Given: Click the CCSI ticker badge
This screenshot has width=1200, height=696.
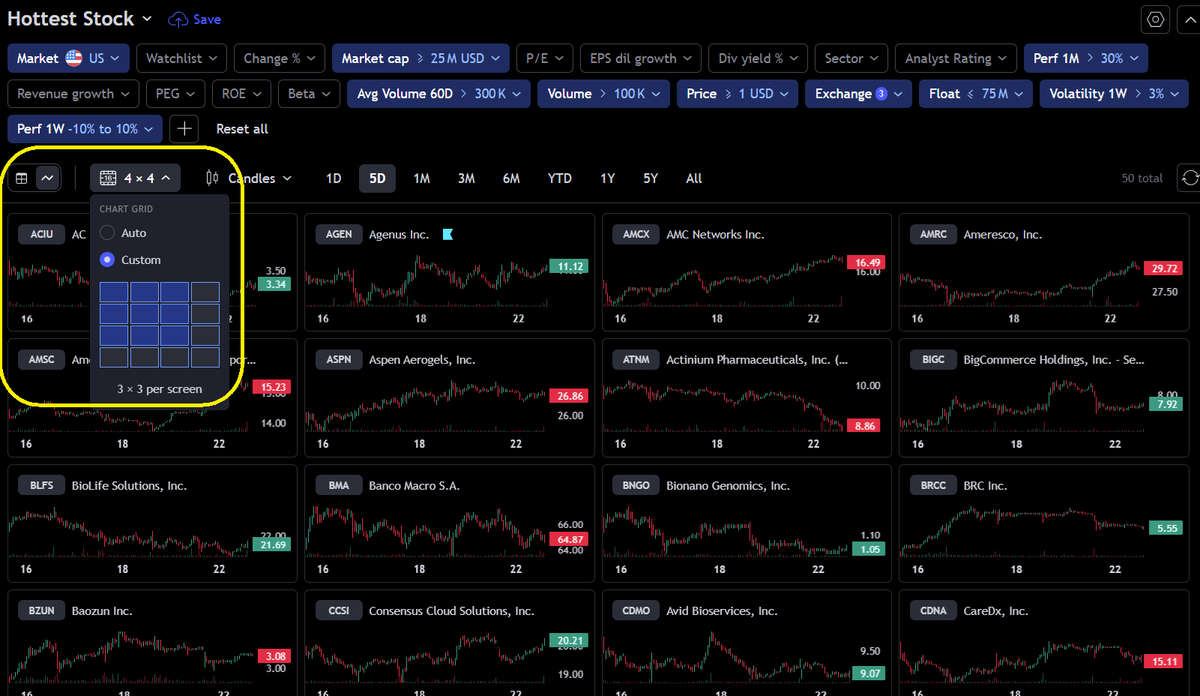Looking at the screenshot, I should point(339,610).
